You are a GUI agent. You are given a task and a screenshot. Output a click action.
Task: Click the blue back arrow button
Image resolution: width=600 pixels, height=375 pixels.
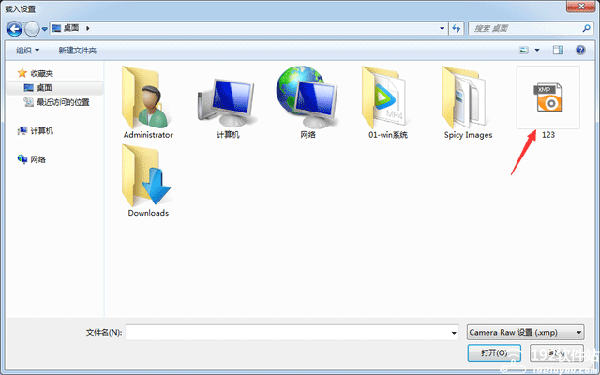[15, 29]
